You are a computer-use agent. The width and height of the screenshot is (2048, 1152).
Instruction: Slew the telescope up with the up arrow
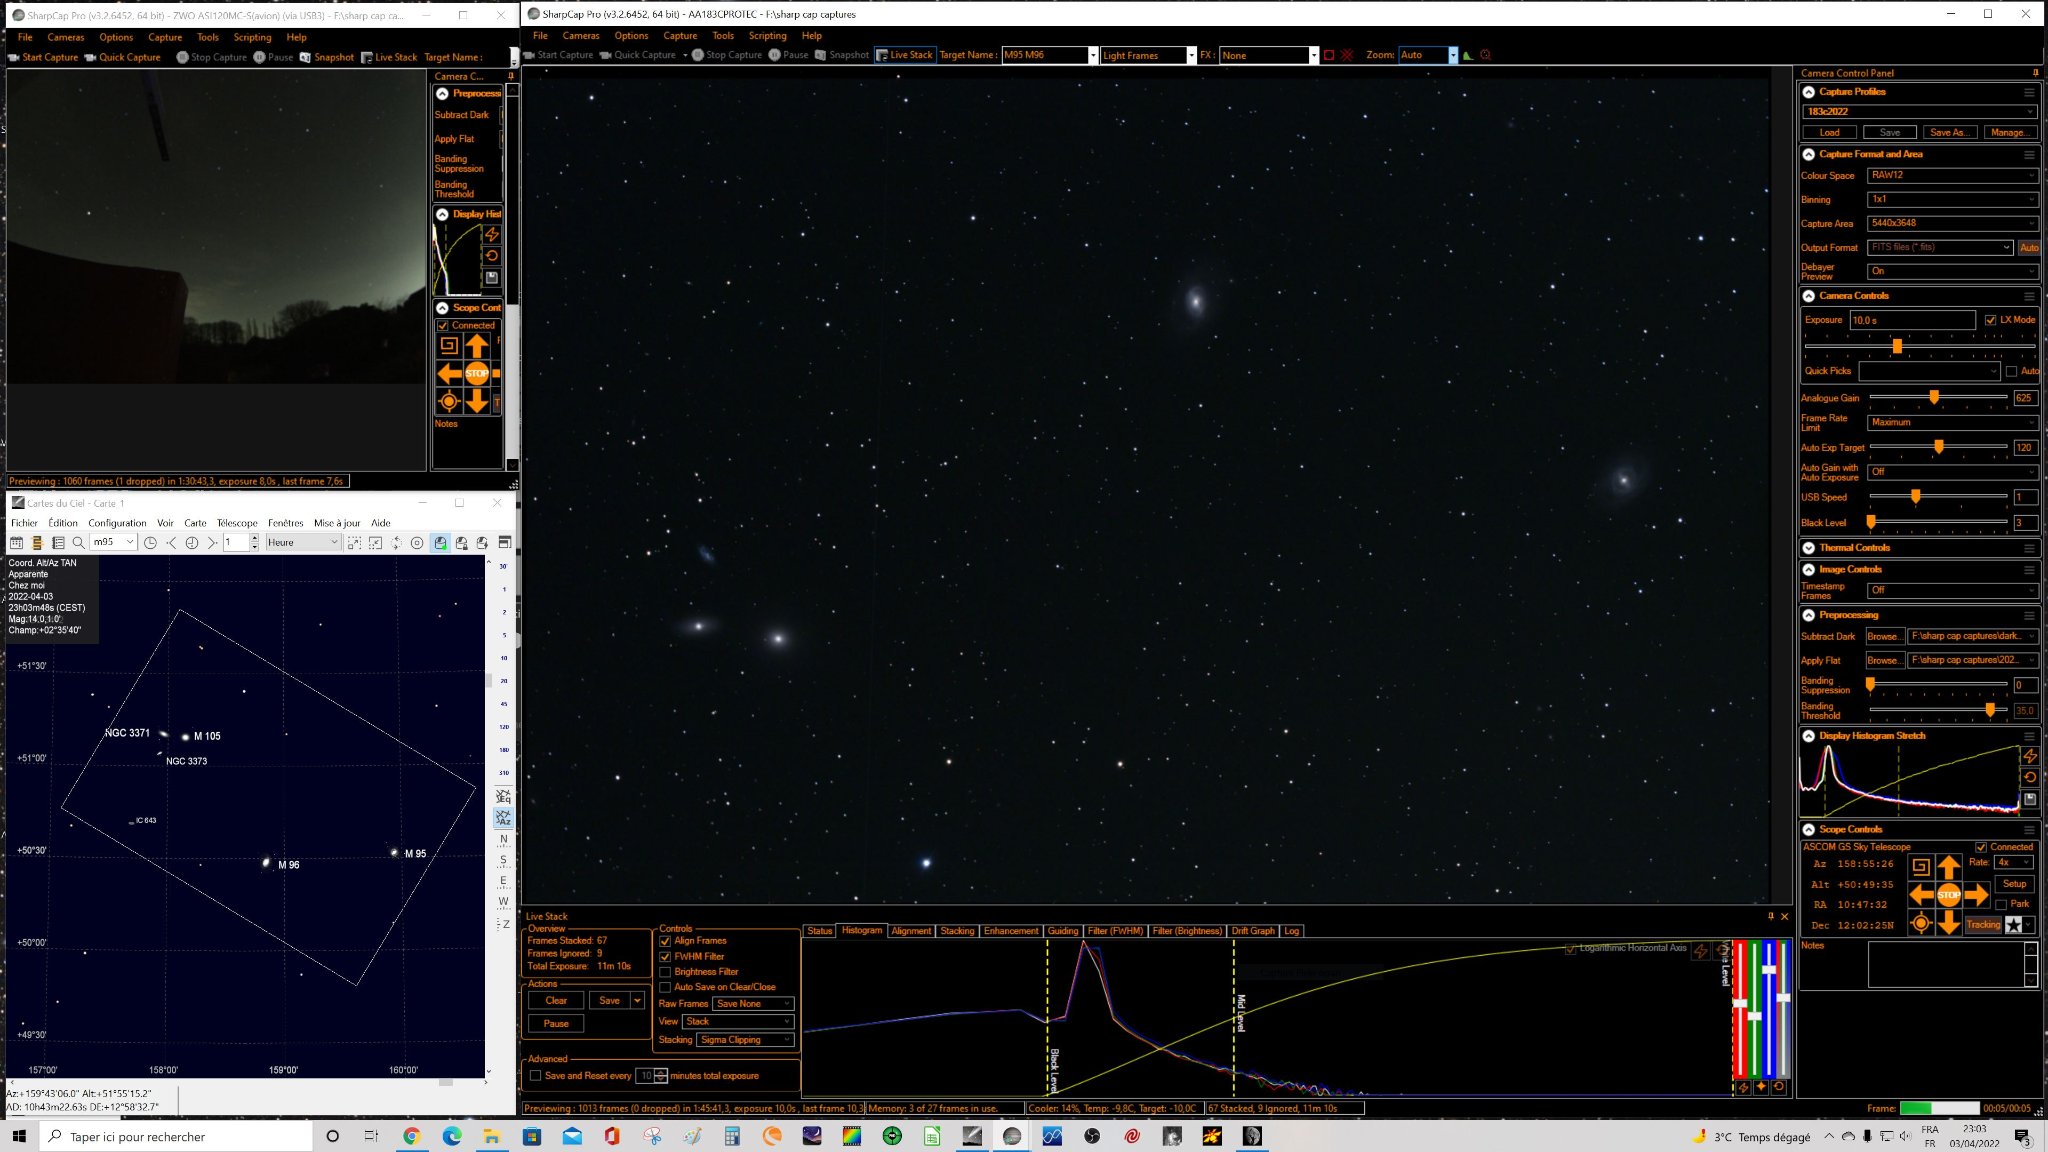(1948, 867)
